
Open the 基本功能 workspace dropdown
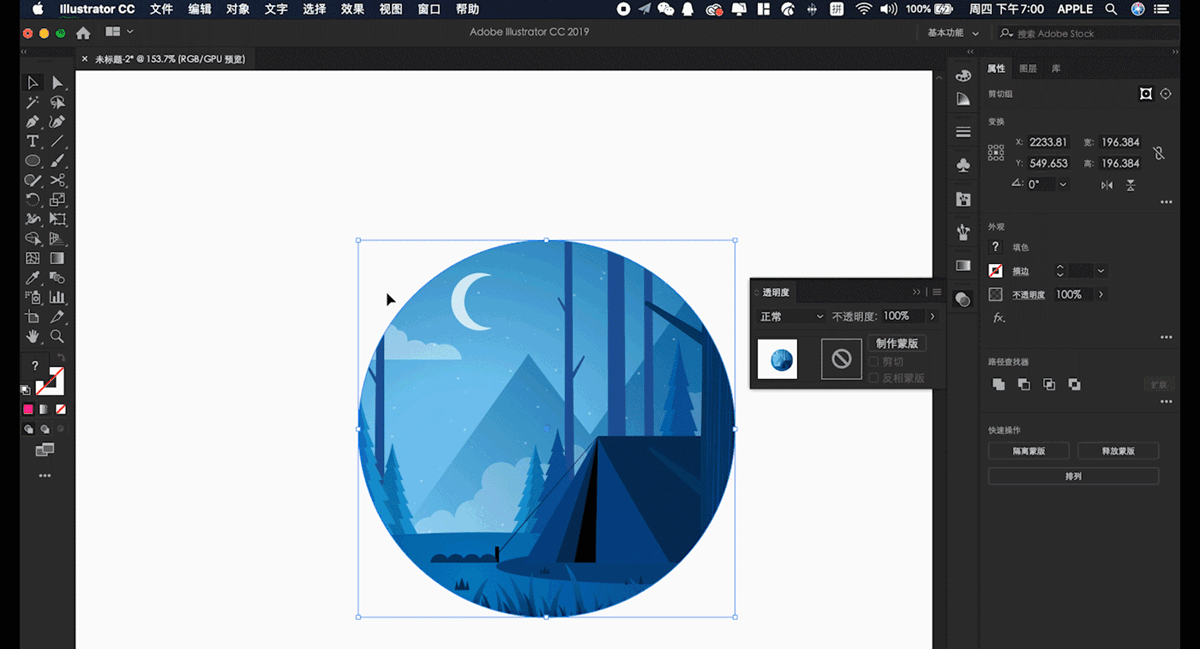point(951,32)
